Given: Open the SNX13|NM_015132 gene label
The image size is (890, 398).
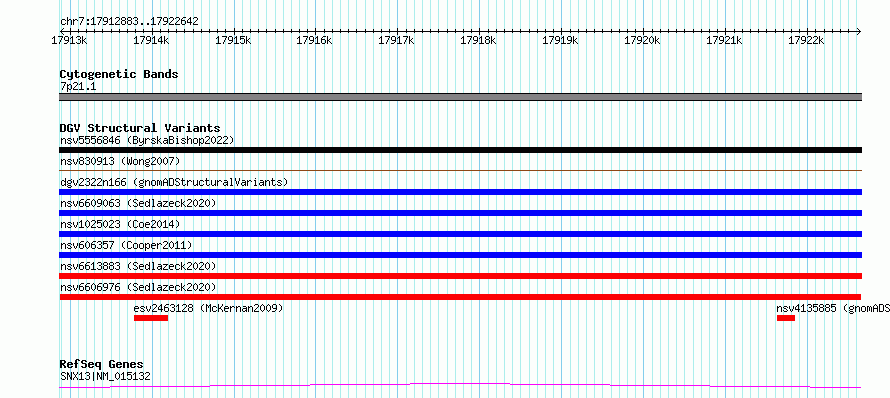Looking at the screenshot, I should [x=105, y=376].
